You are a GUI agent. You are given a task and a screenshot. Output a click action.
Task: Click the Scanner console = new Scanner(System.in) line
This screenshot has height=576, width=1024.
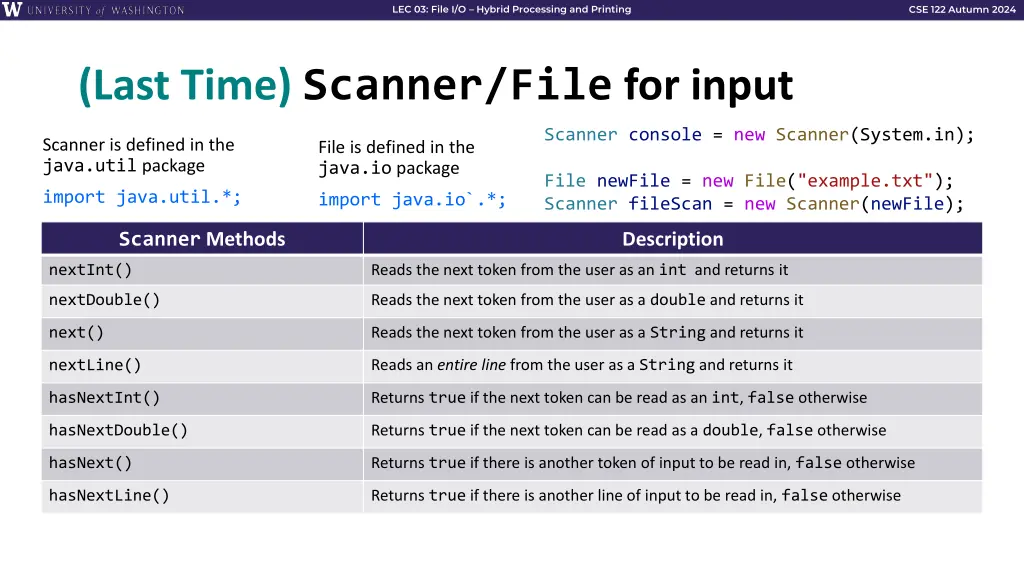[759, 135]
